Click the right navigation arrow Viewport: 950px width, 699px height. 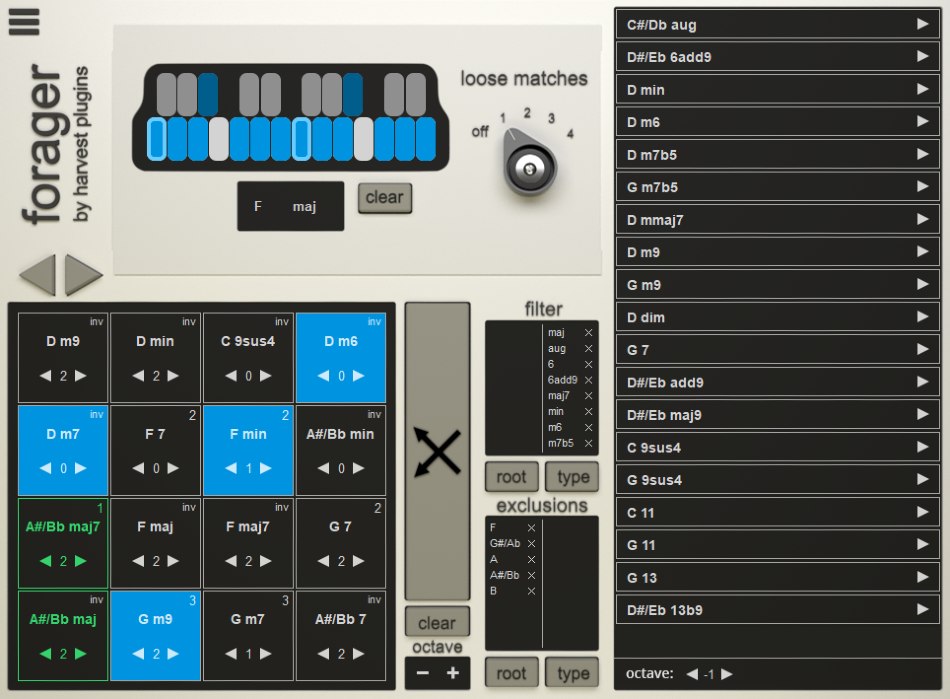click(84, 275)
